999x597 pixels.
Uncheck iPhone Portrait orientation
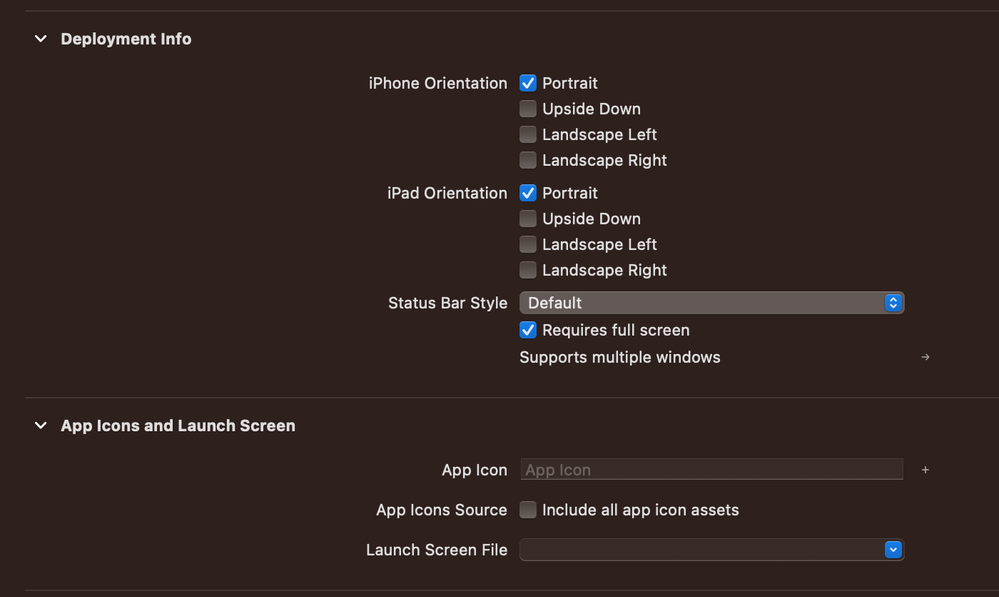click(x=528, y=83)
